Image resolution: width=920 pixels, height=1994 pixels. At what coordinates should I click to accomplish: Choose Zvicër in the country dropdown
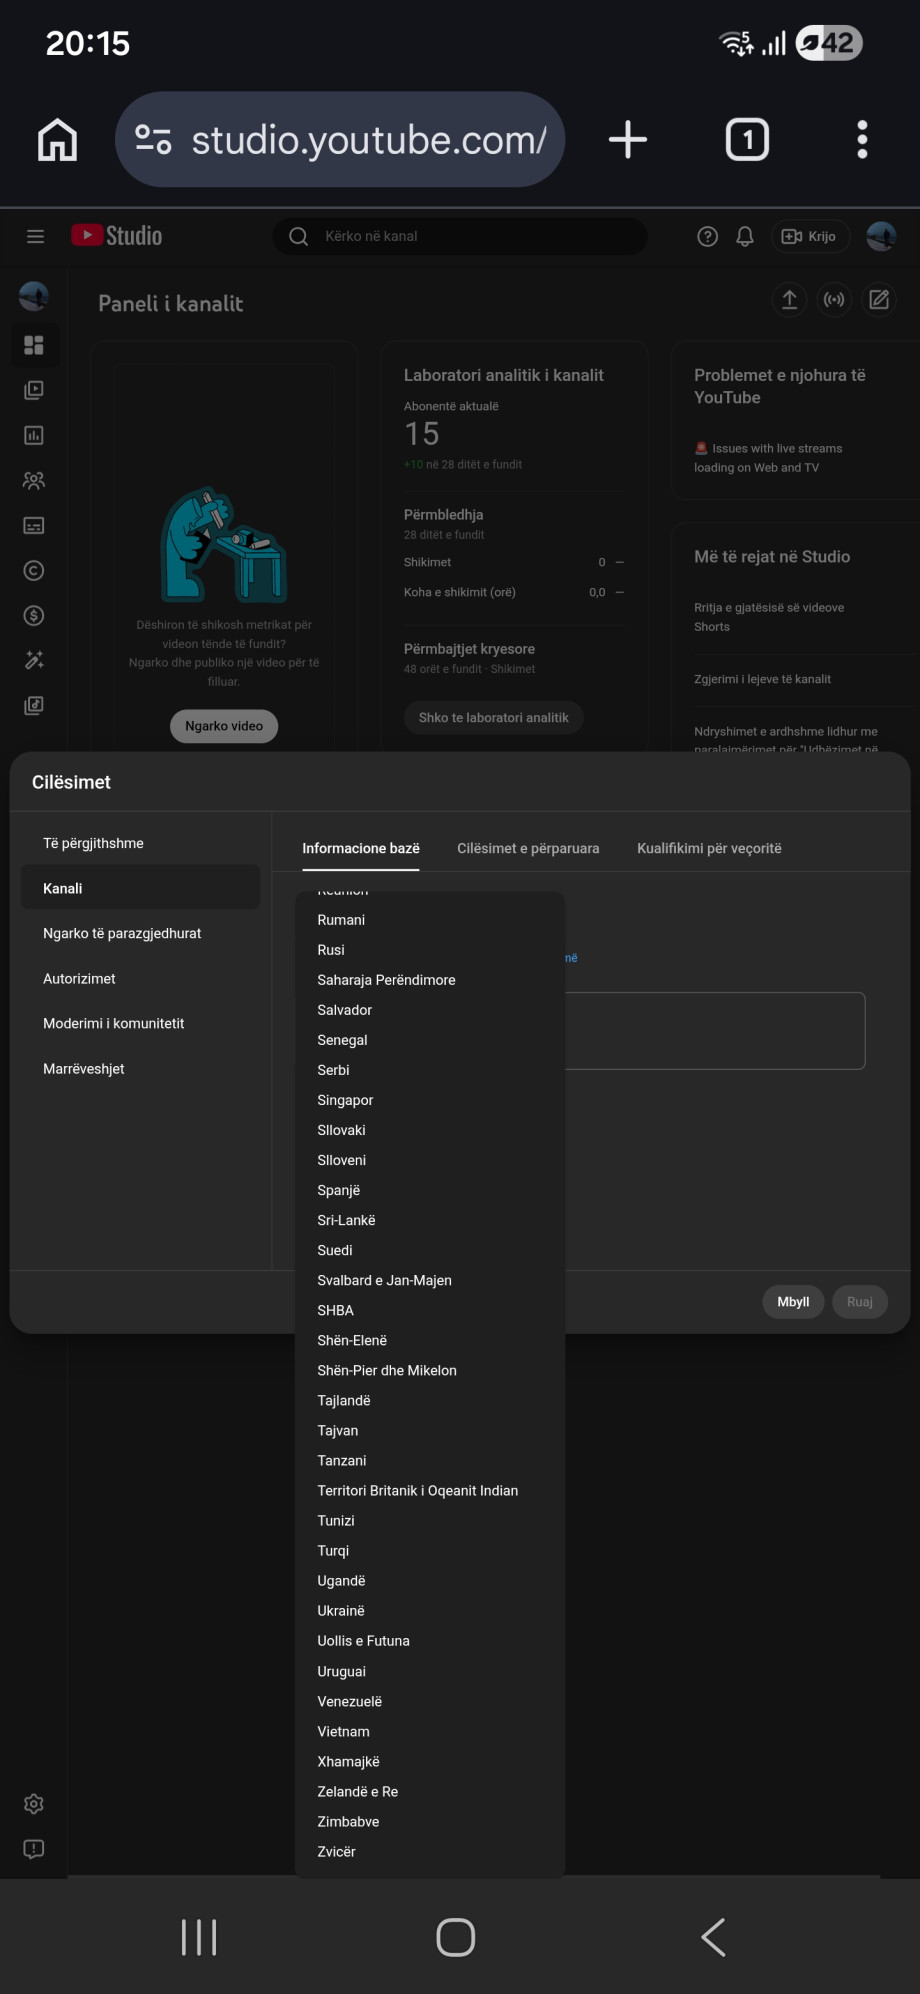pos(337,1852)
